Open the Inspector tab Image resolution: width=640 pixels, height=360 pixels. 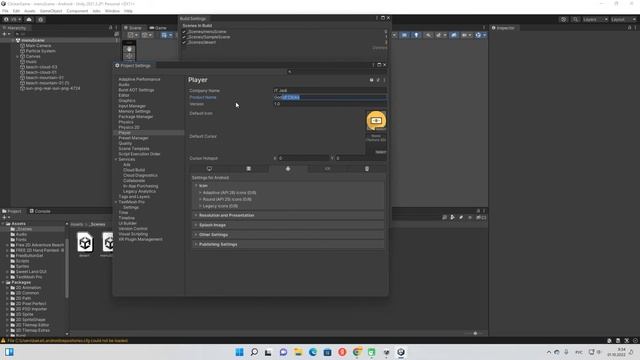coord(503,28)
